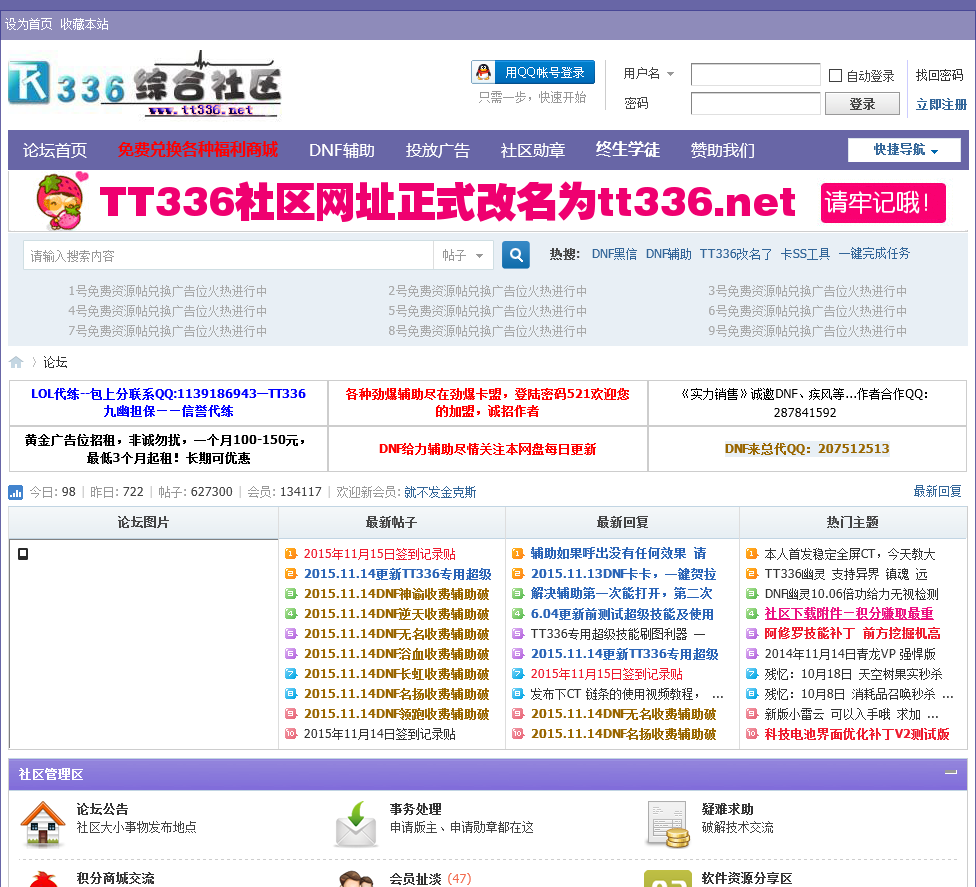Collapse the 社区管理区 section
Viewport: 976px width, 887px height.
tap(950, 772)
